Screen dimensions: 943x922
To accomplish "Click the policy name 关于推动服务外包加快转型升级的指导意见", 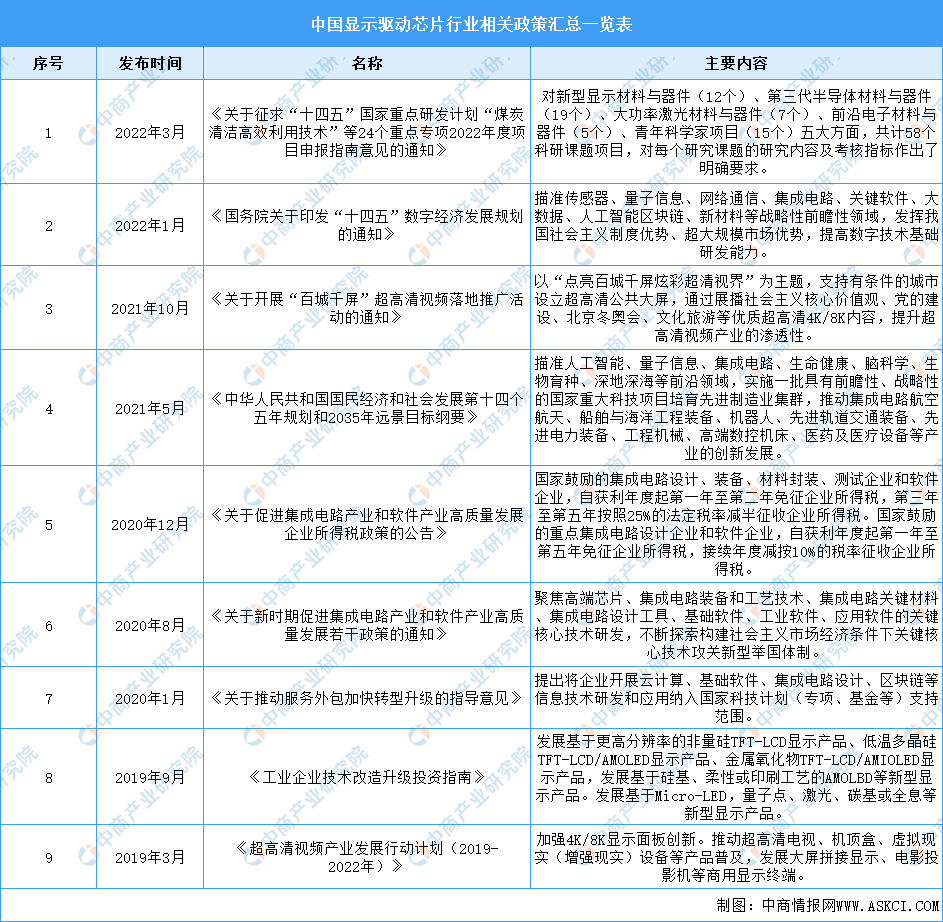I will [x=367, y=698].
